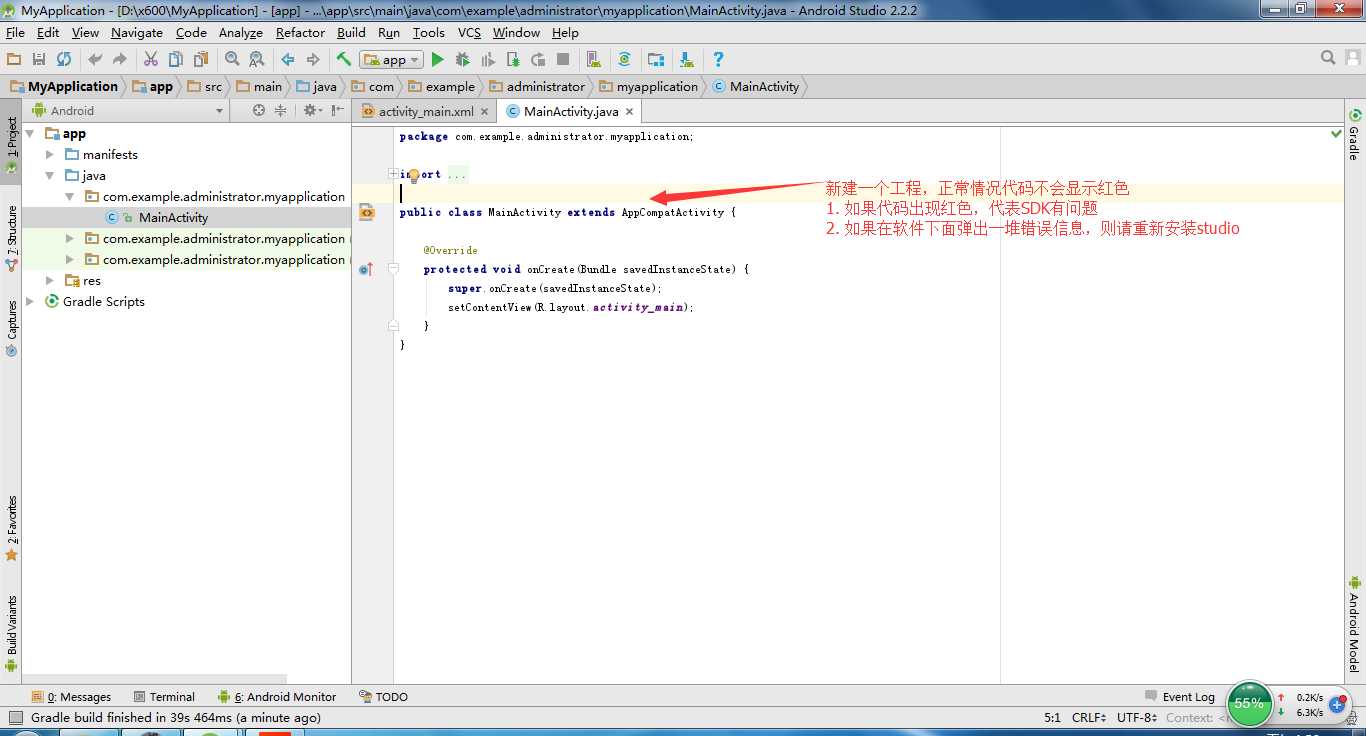Viewport: 1366px width, 736px height.
Task: Sync project with Gradle files icon
Action: pos(624,60)
